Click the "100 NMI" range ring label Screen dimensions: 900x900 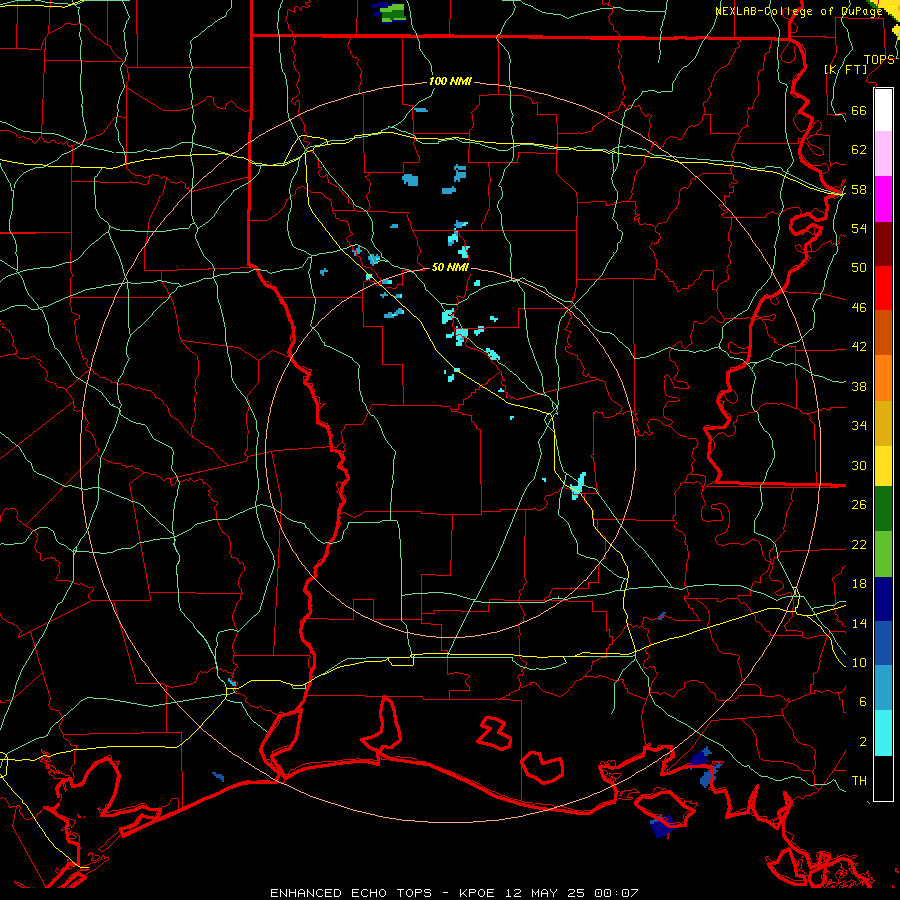click(x=450, y=81)
